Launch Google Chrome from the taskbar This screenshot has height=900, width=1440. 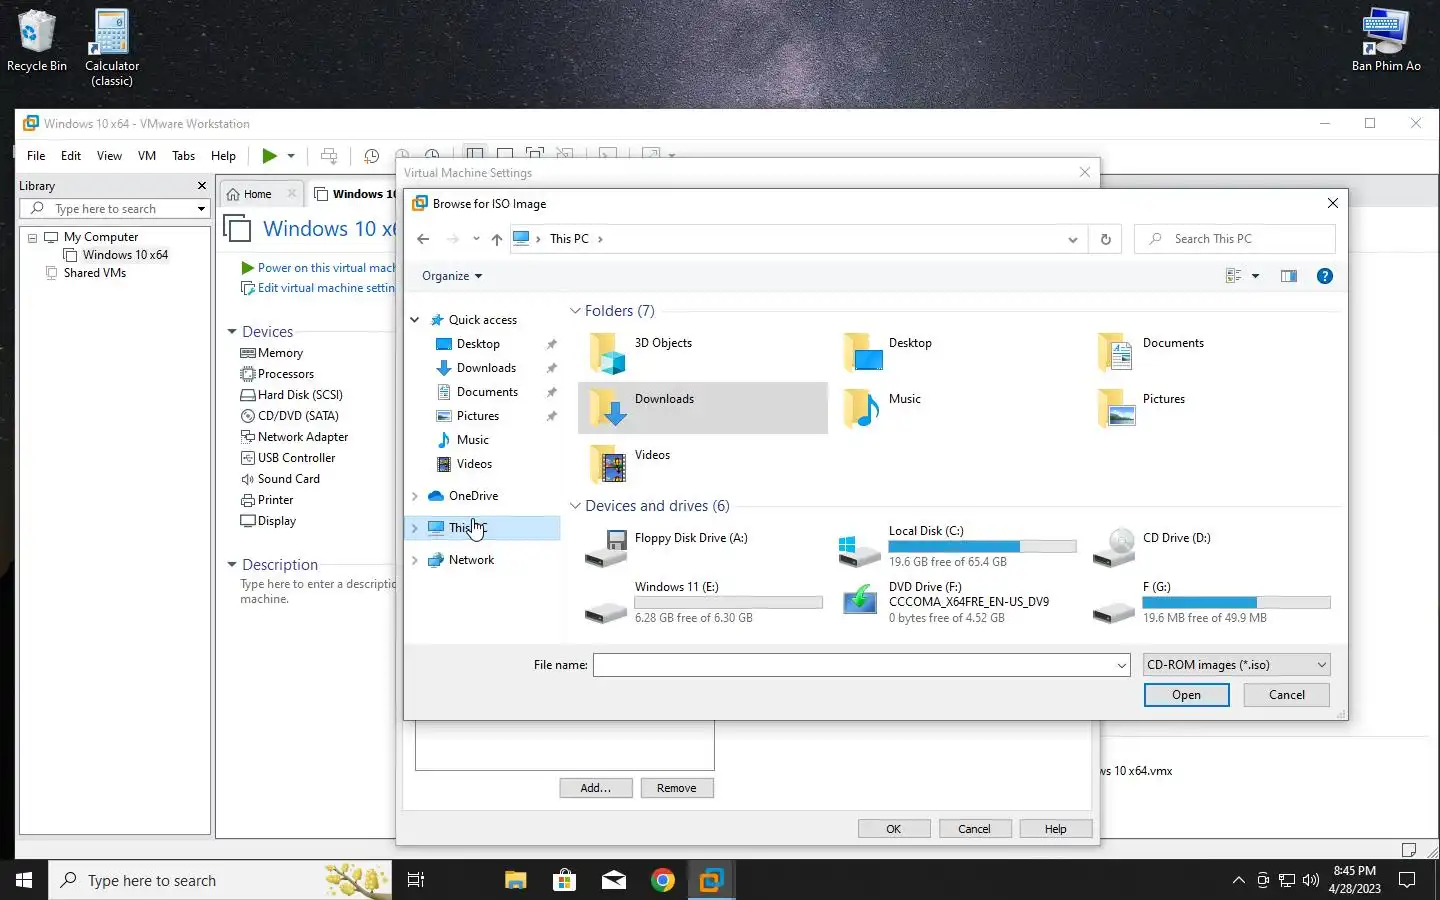pos(662,880)
